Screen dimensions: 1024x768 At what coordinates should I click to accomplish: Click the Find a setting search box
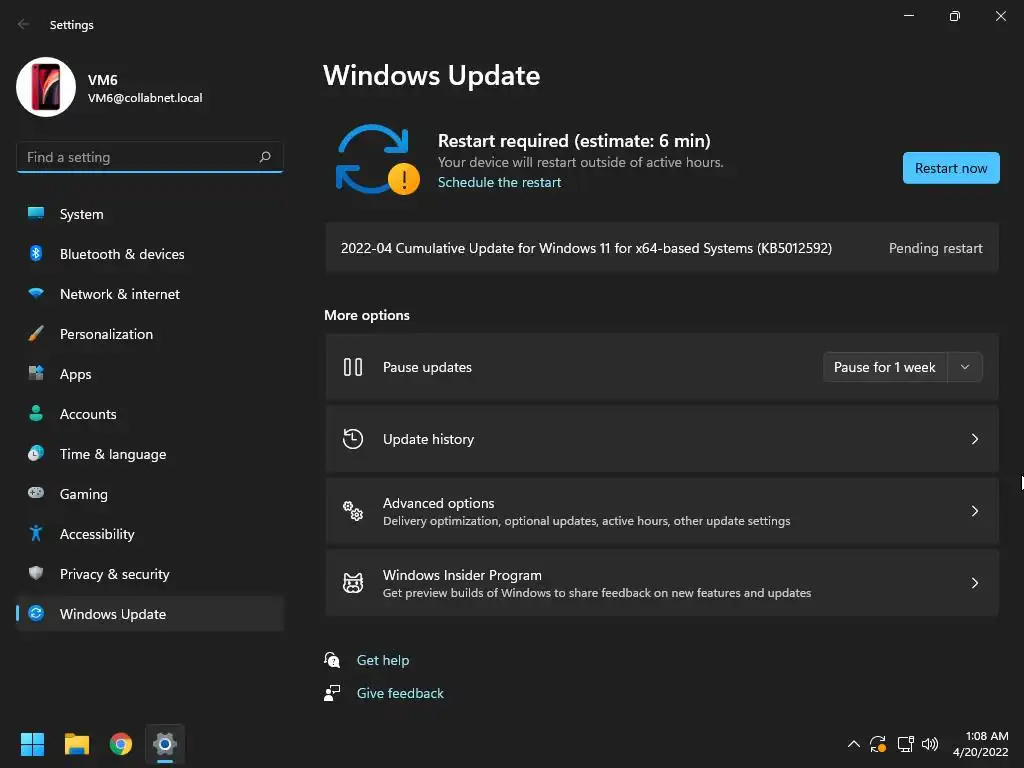150,157
